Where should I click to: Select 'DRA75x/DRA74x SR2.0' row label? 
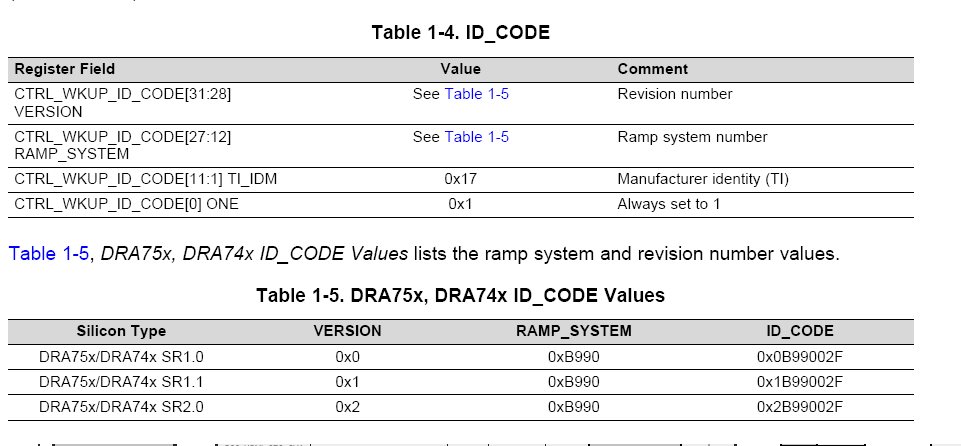(121, 407)
